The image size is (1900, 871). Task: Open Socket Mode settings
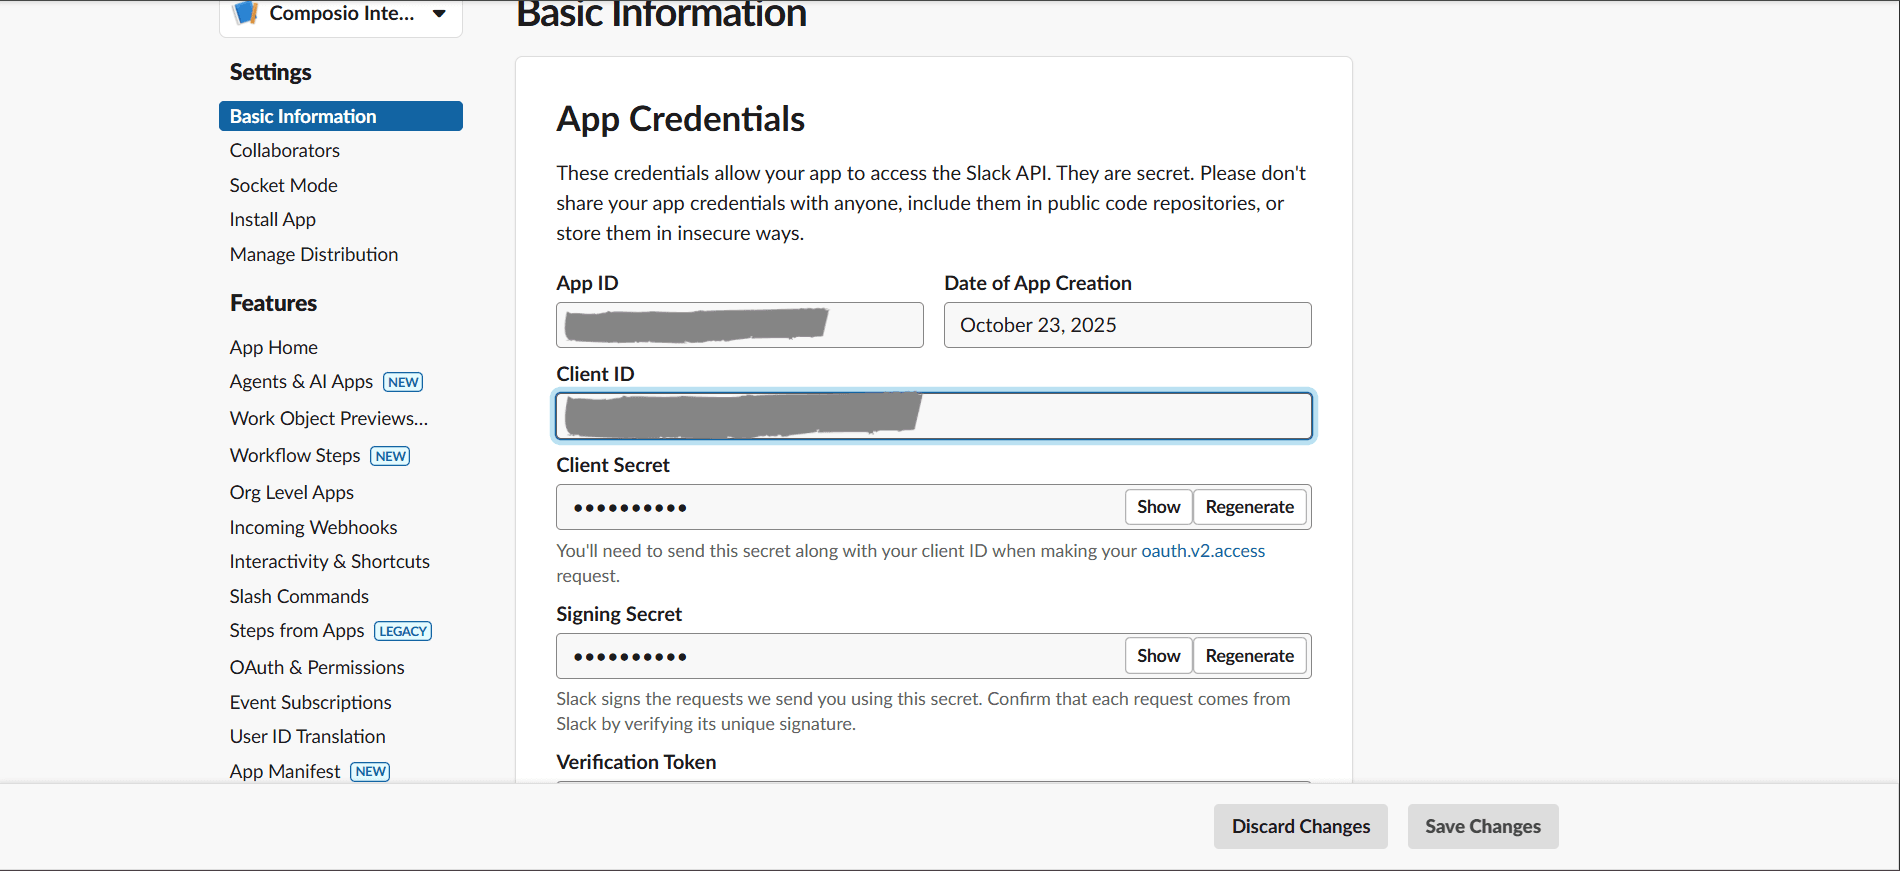point(284,185)
